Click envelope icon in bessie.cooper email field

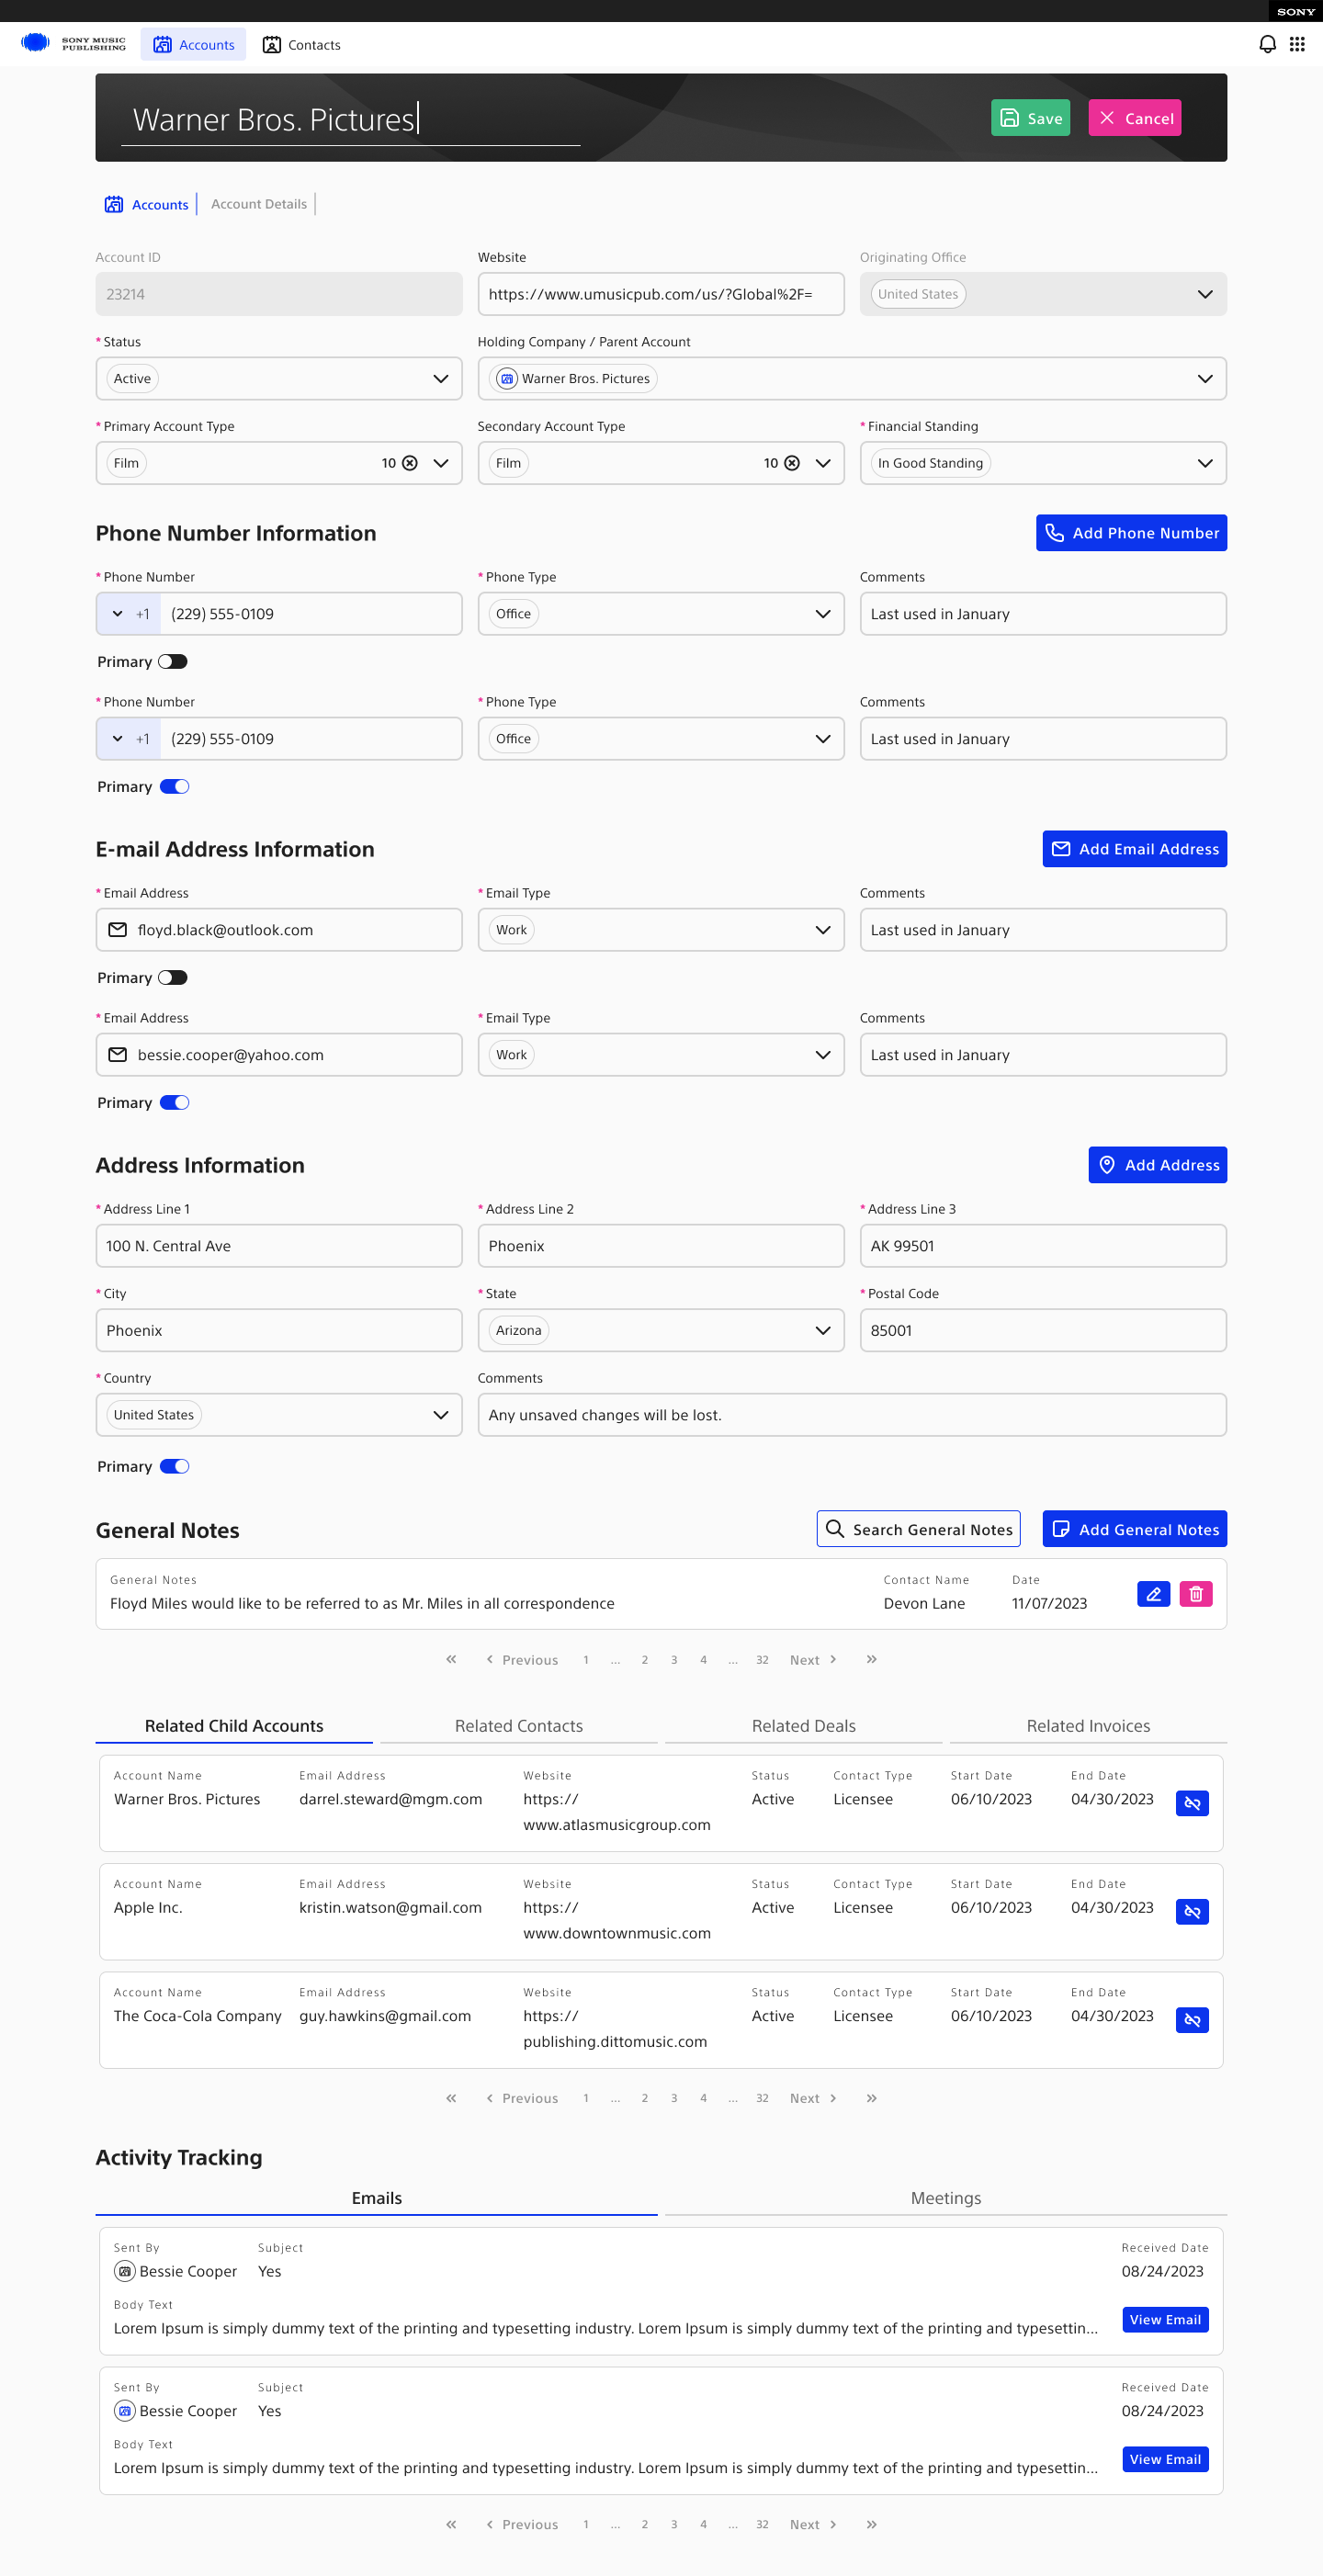(118, 1055)
